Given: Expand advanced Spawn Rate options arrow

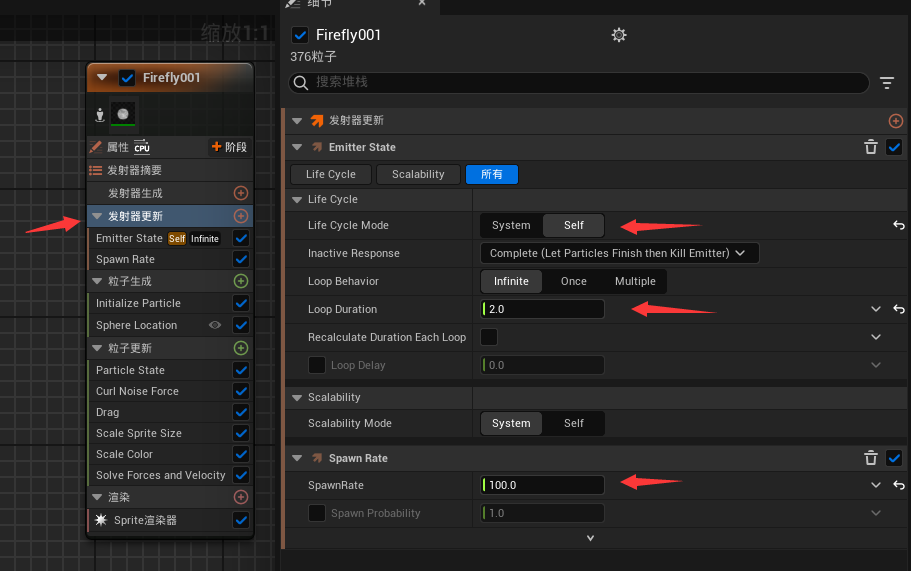Looking at the screenshot, I should [590, 538].
